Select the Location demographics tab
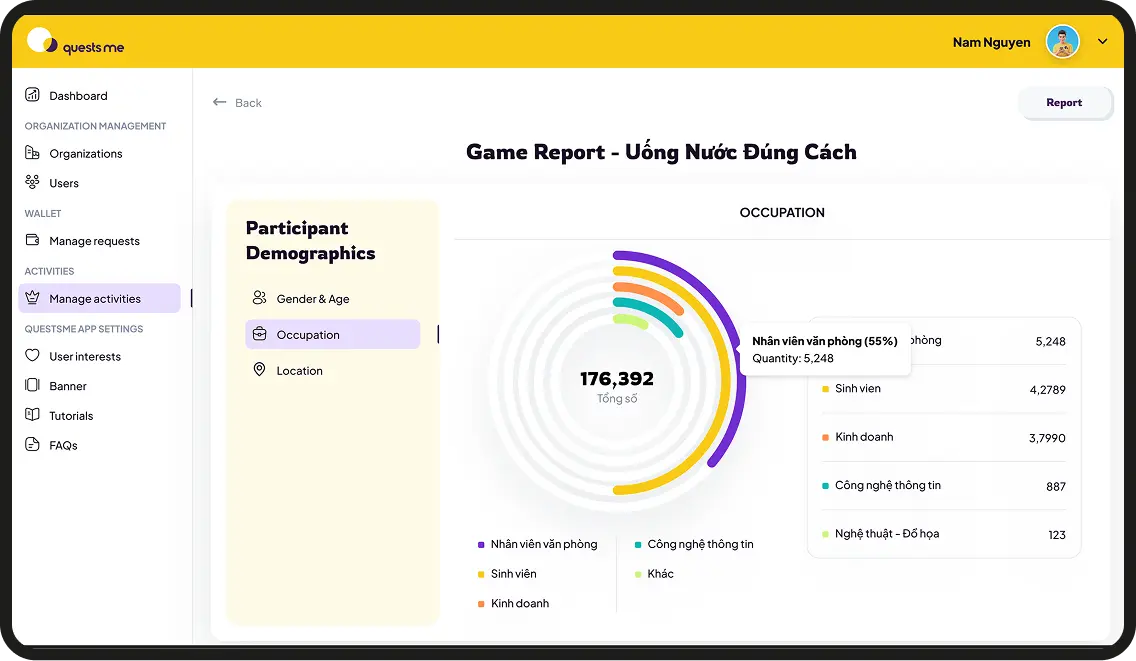The height and width of the screenshot is (661, 1136). click(x=299, y=371)
